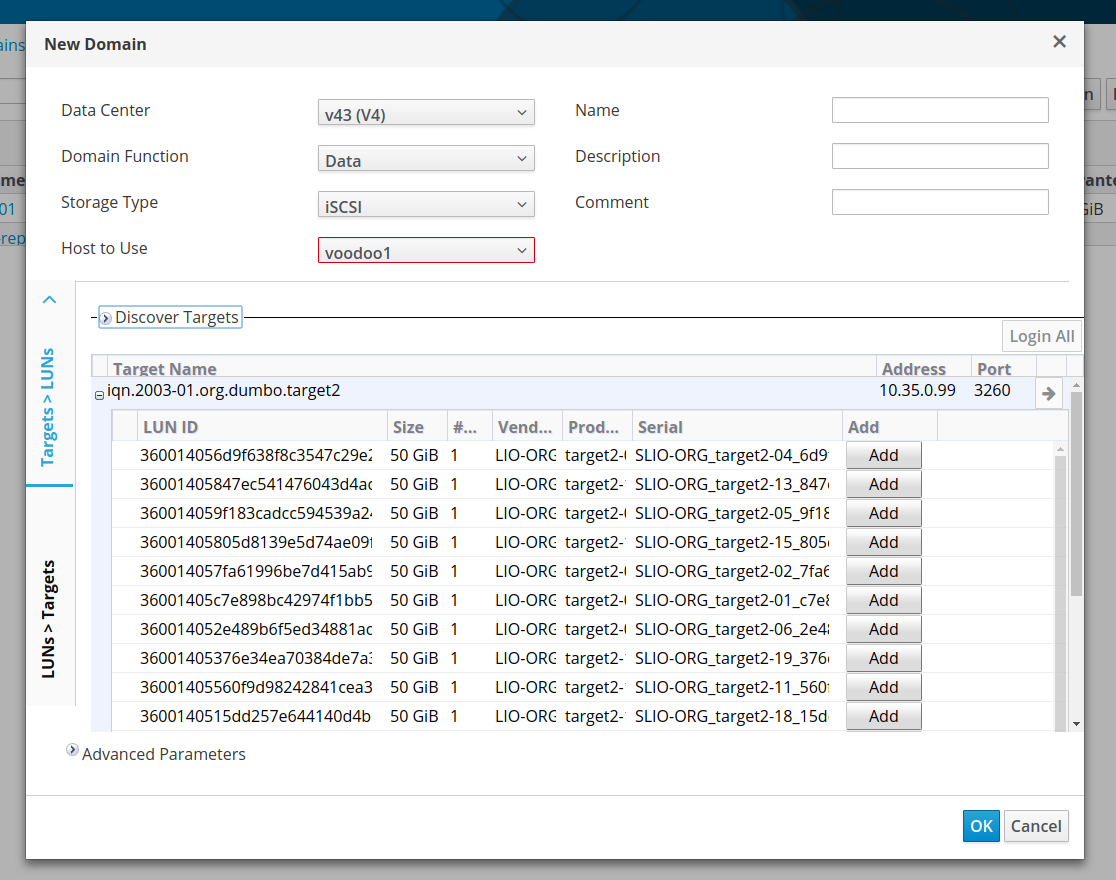This screenshot has height=880, width=1116.
Task: Collapse the iqn.2003-01.org.dumbo.target2 tree node
Action: (x=99, y=395)
